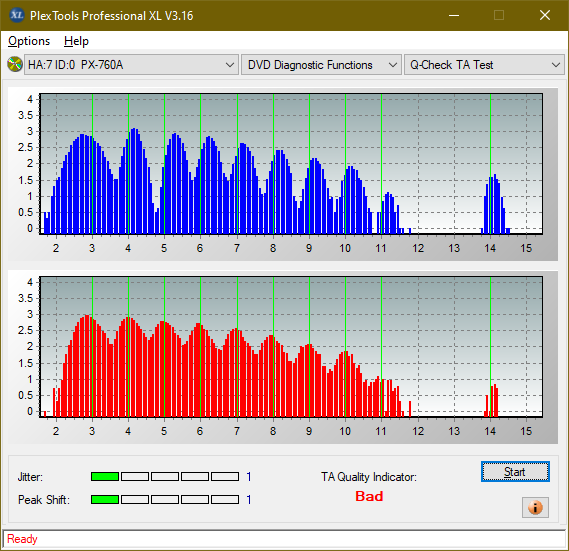Viewport: 569px width, 551px height.
Task: Click the PlexTools XL app icon
Action: pyautogui.click(x=17, y=15)
